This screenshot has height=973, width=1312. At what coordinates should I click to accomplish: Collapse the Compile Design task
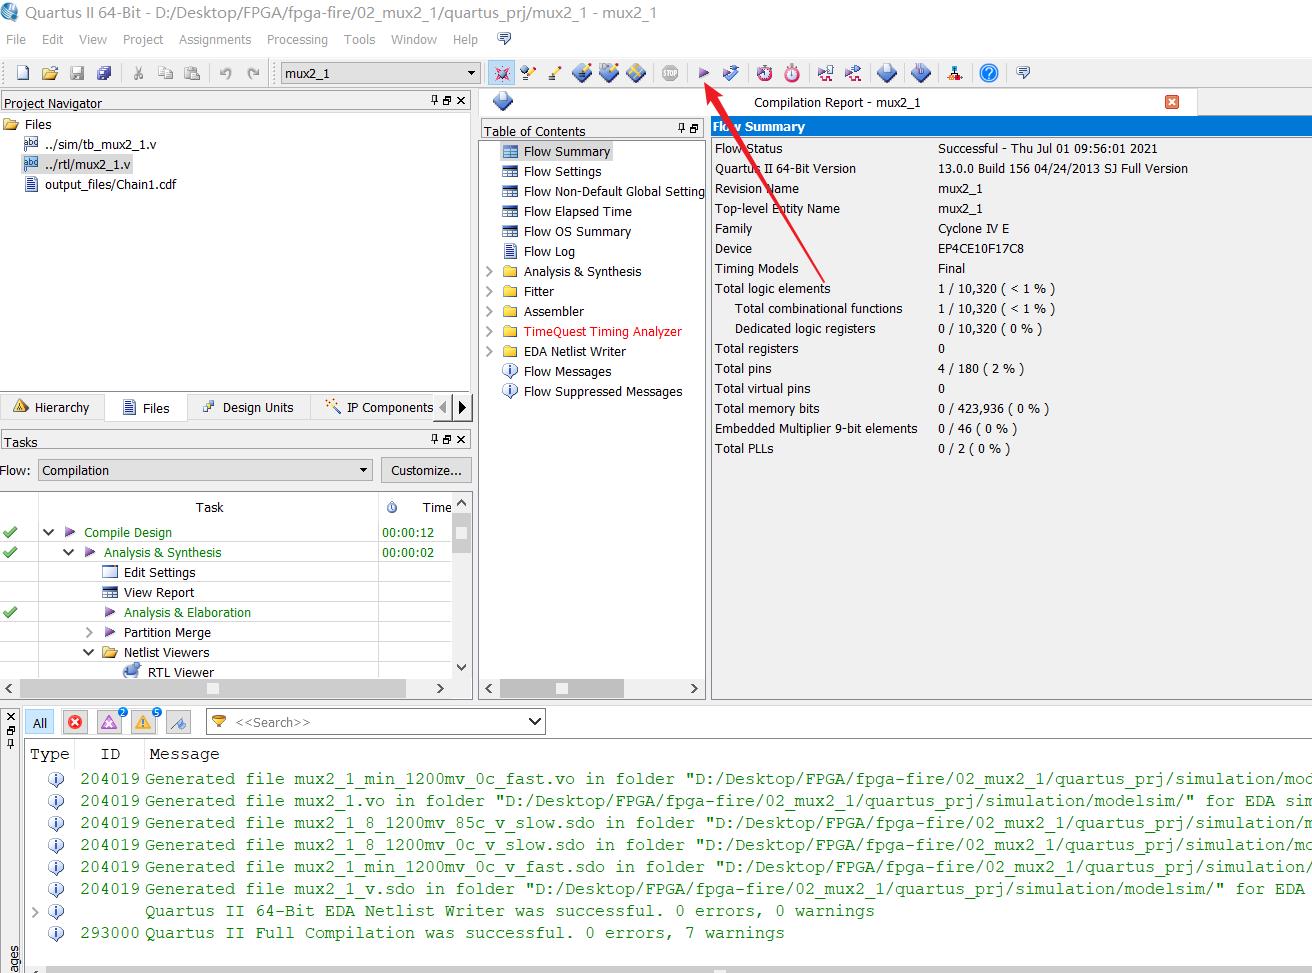click(48, 533)
